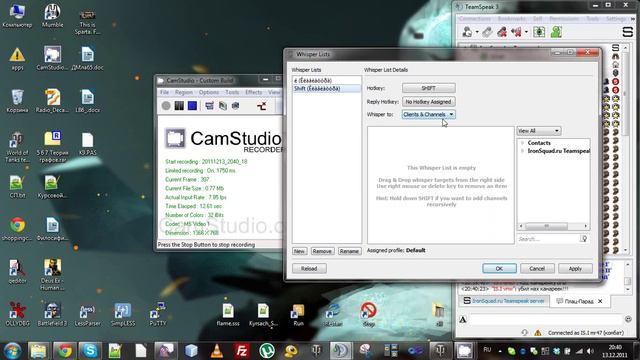Open the CamStudio desktop shortcut
This screenshot has height=360, width=640.
(x=52, y=59)
